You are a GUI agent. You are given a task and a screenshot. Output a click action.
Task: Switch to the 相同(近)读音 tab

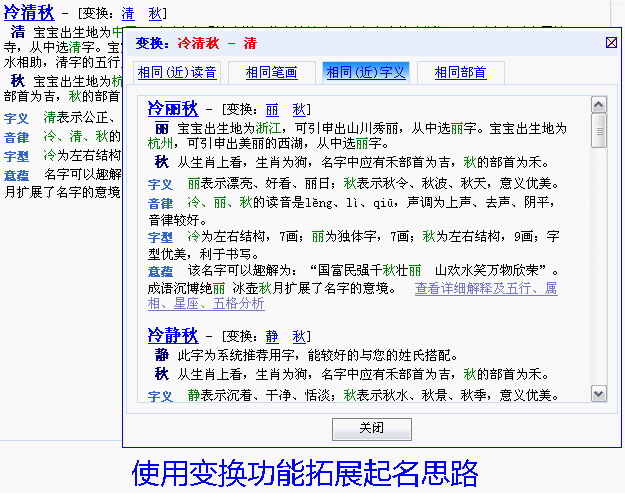pos(177,73)
